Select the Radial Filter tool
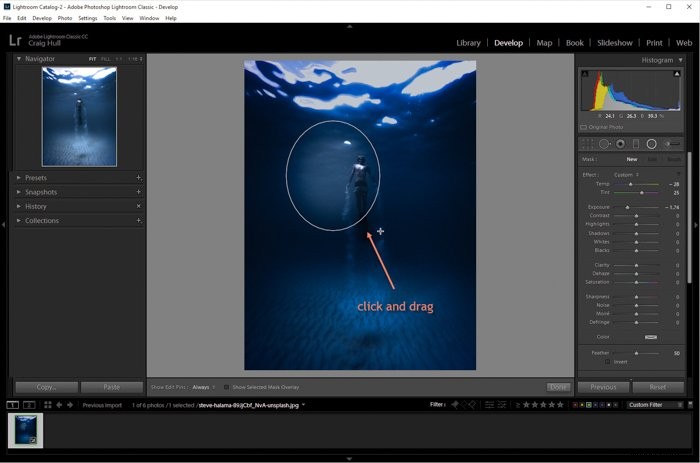The image size is (700, 463). click(x=651, y=144)
